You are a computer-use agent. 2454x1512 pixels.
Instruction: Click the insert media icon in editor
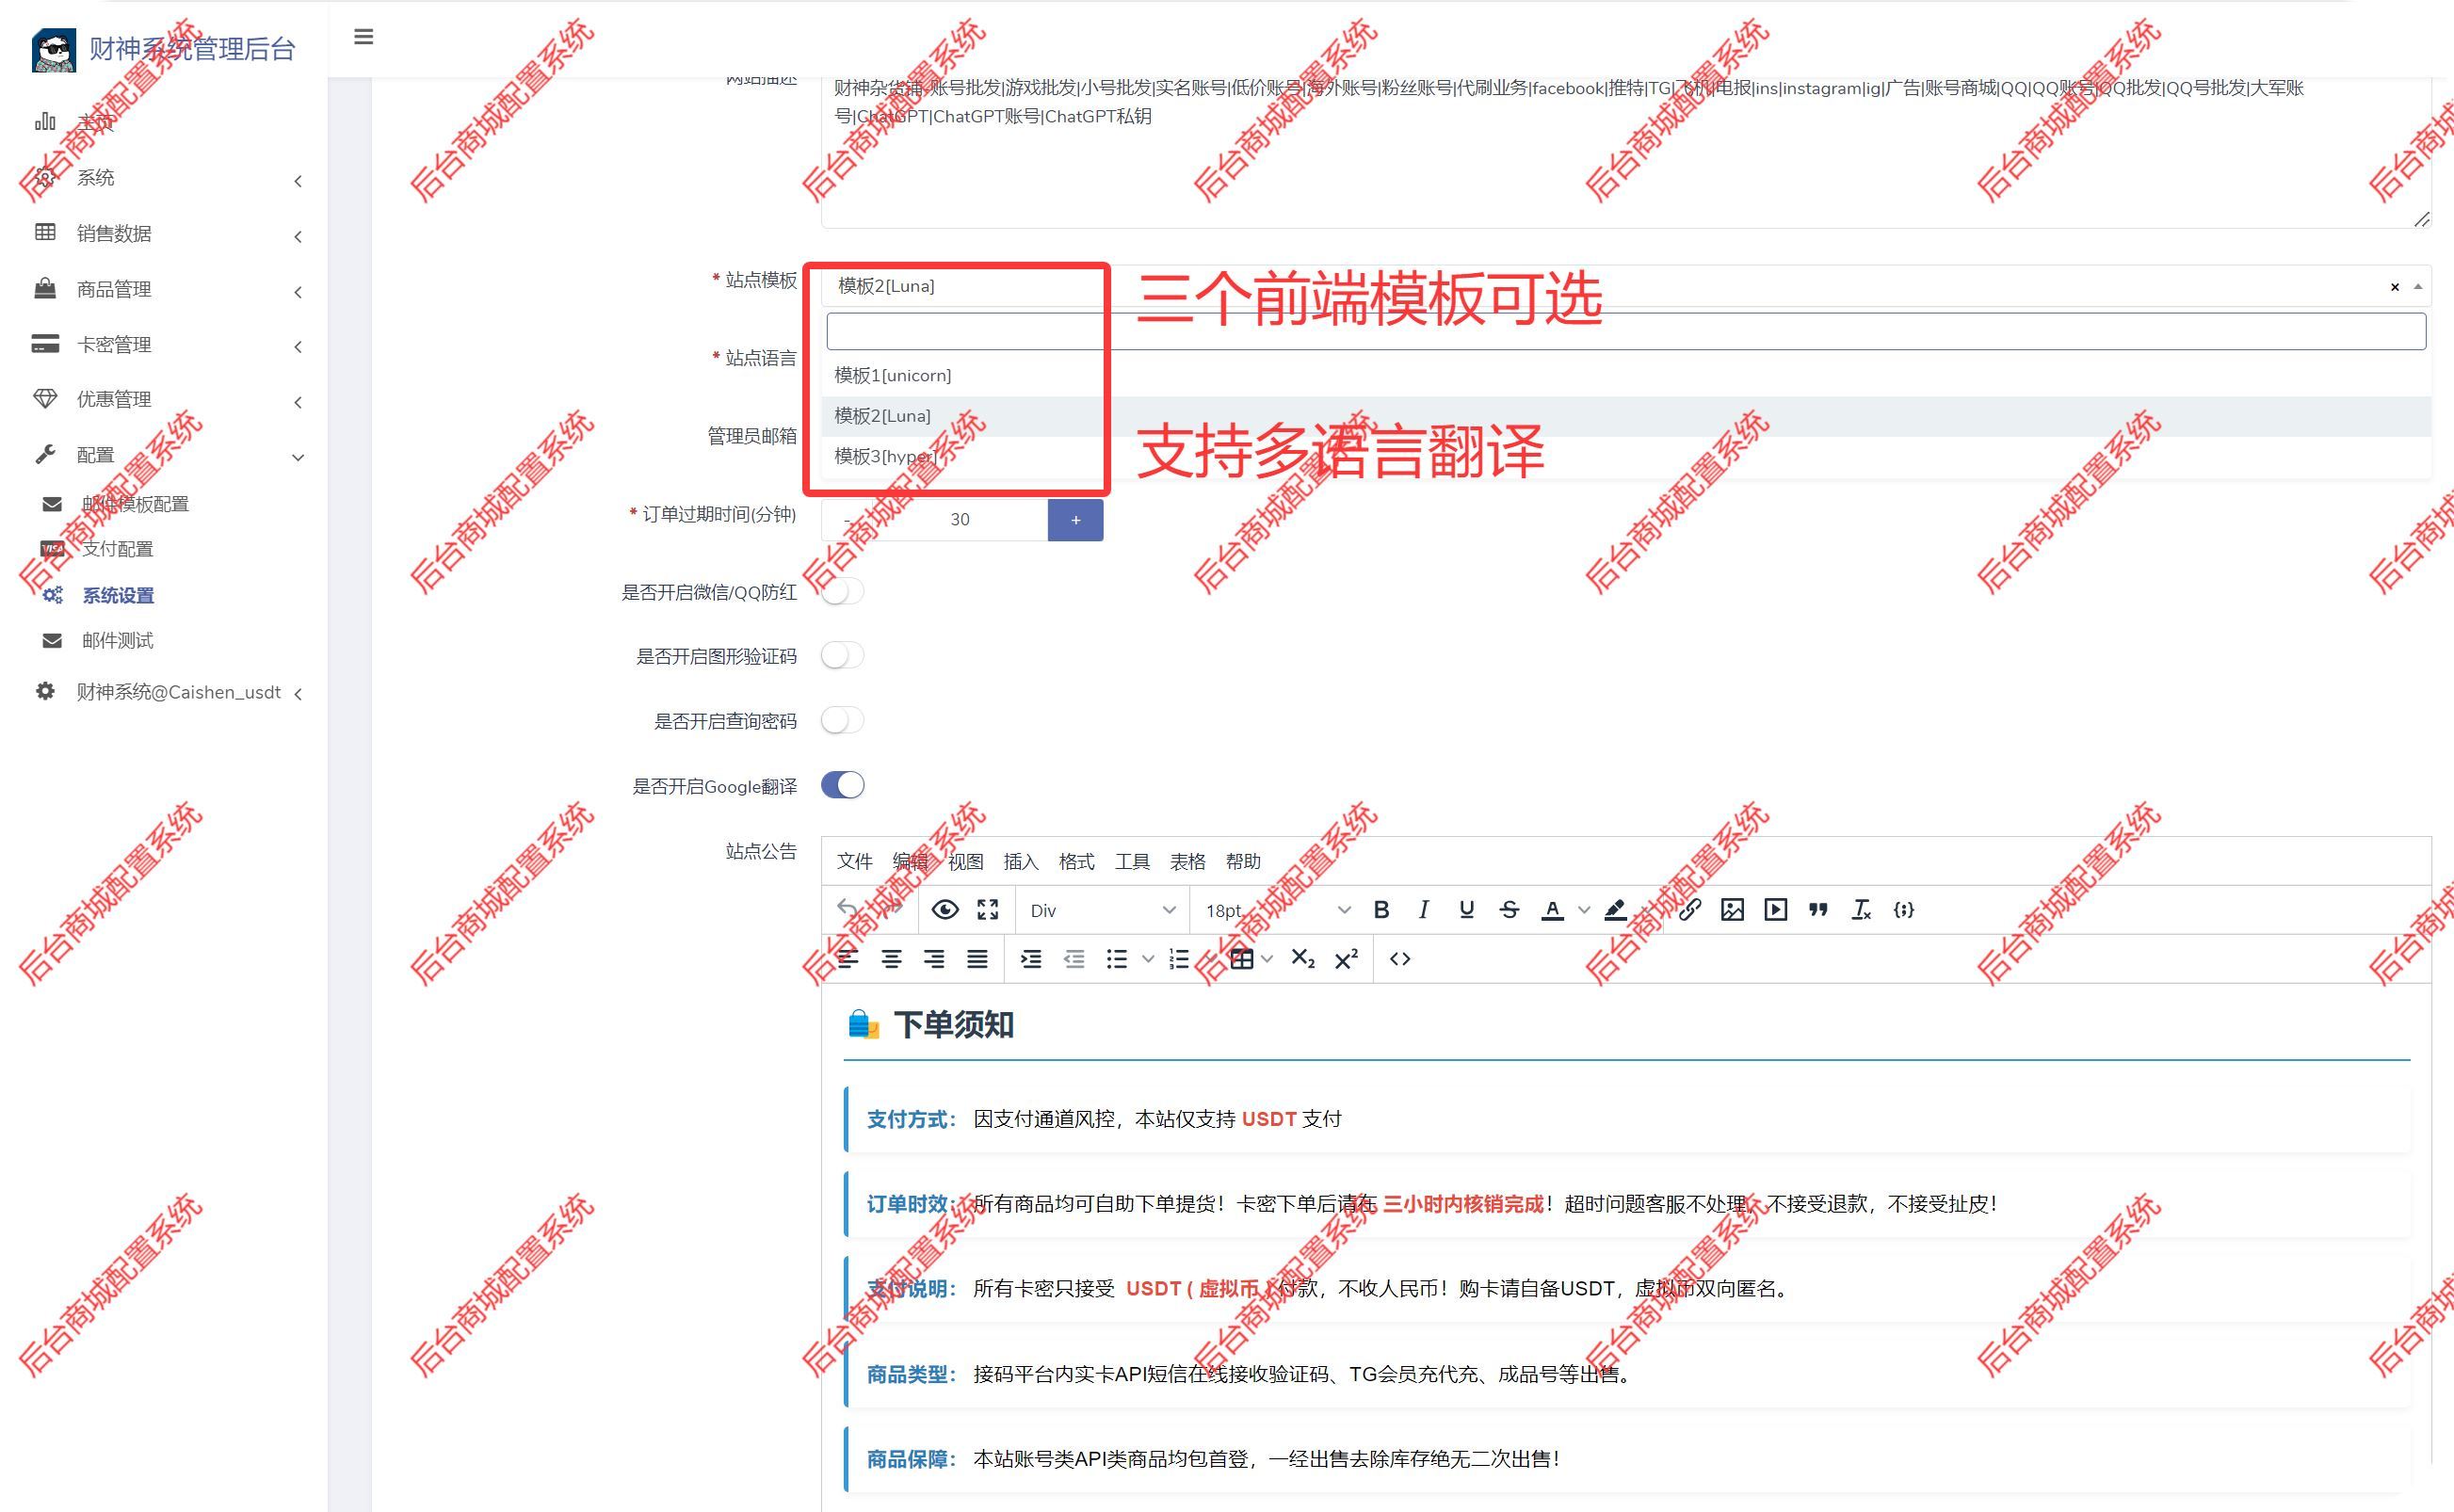click(1775, 909)
